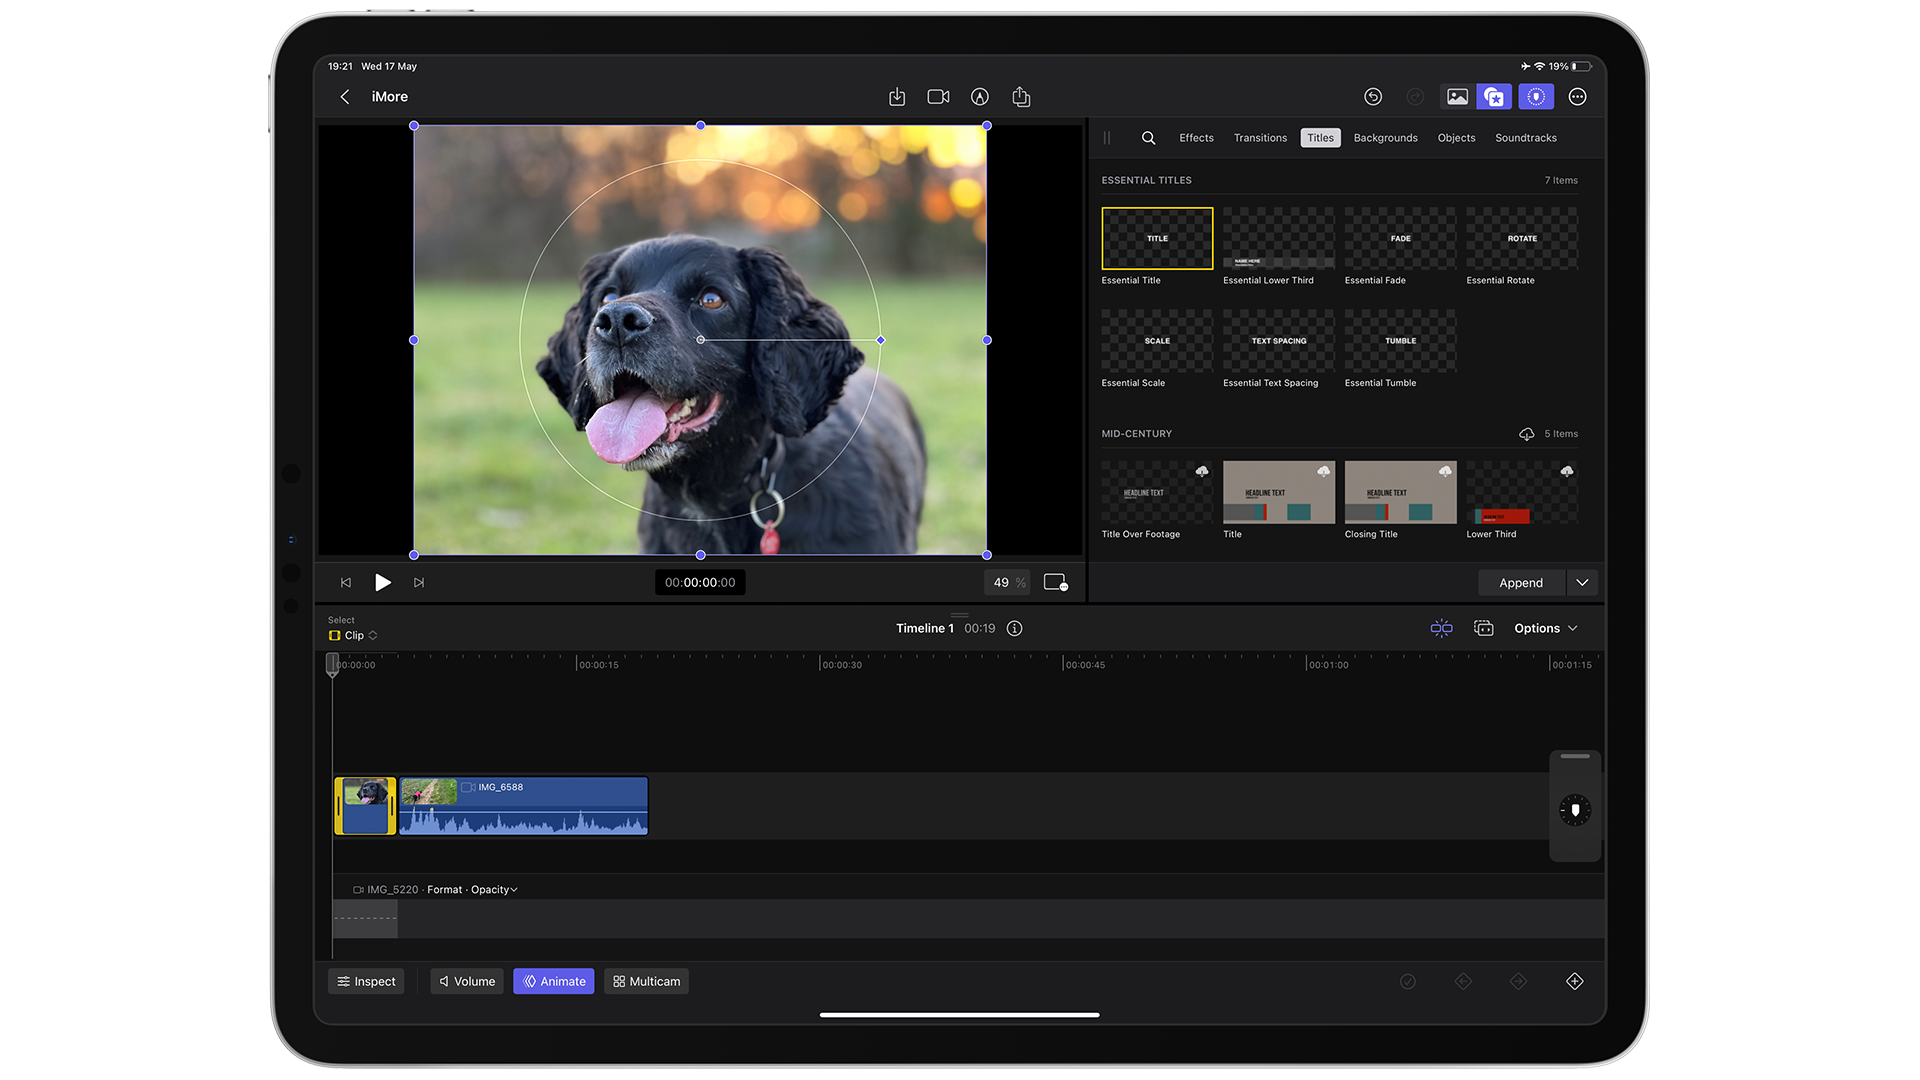The image size is (1920, 1080).
Task: Click the Inspect button at bottom
Action: [368, 981]
